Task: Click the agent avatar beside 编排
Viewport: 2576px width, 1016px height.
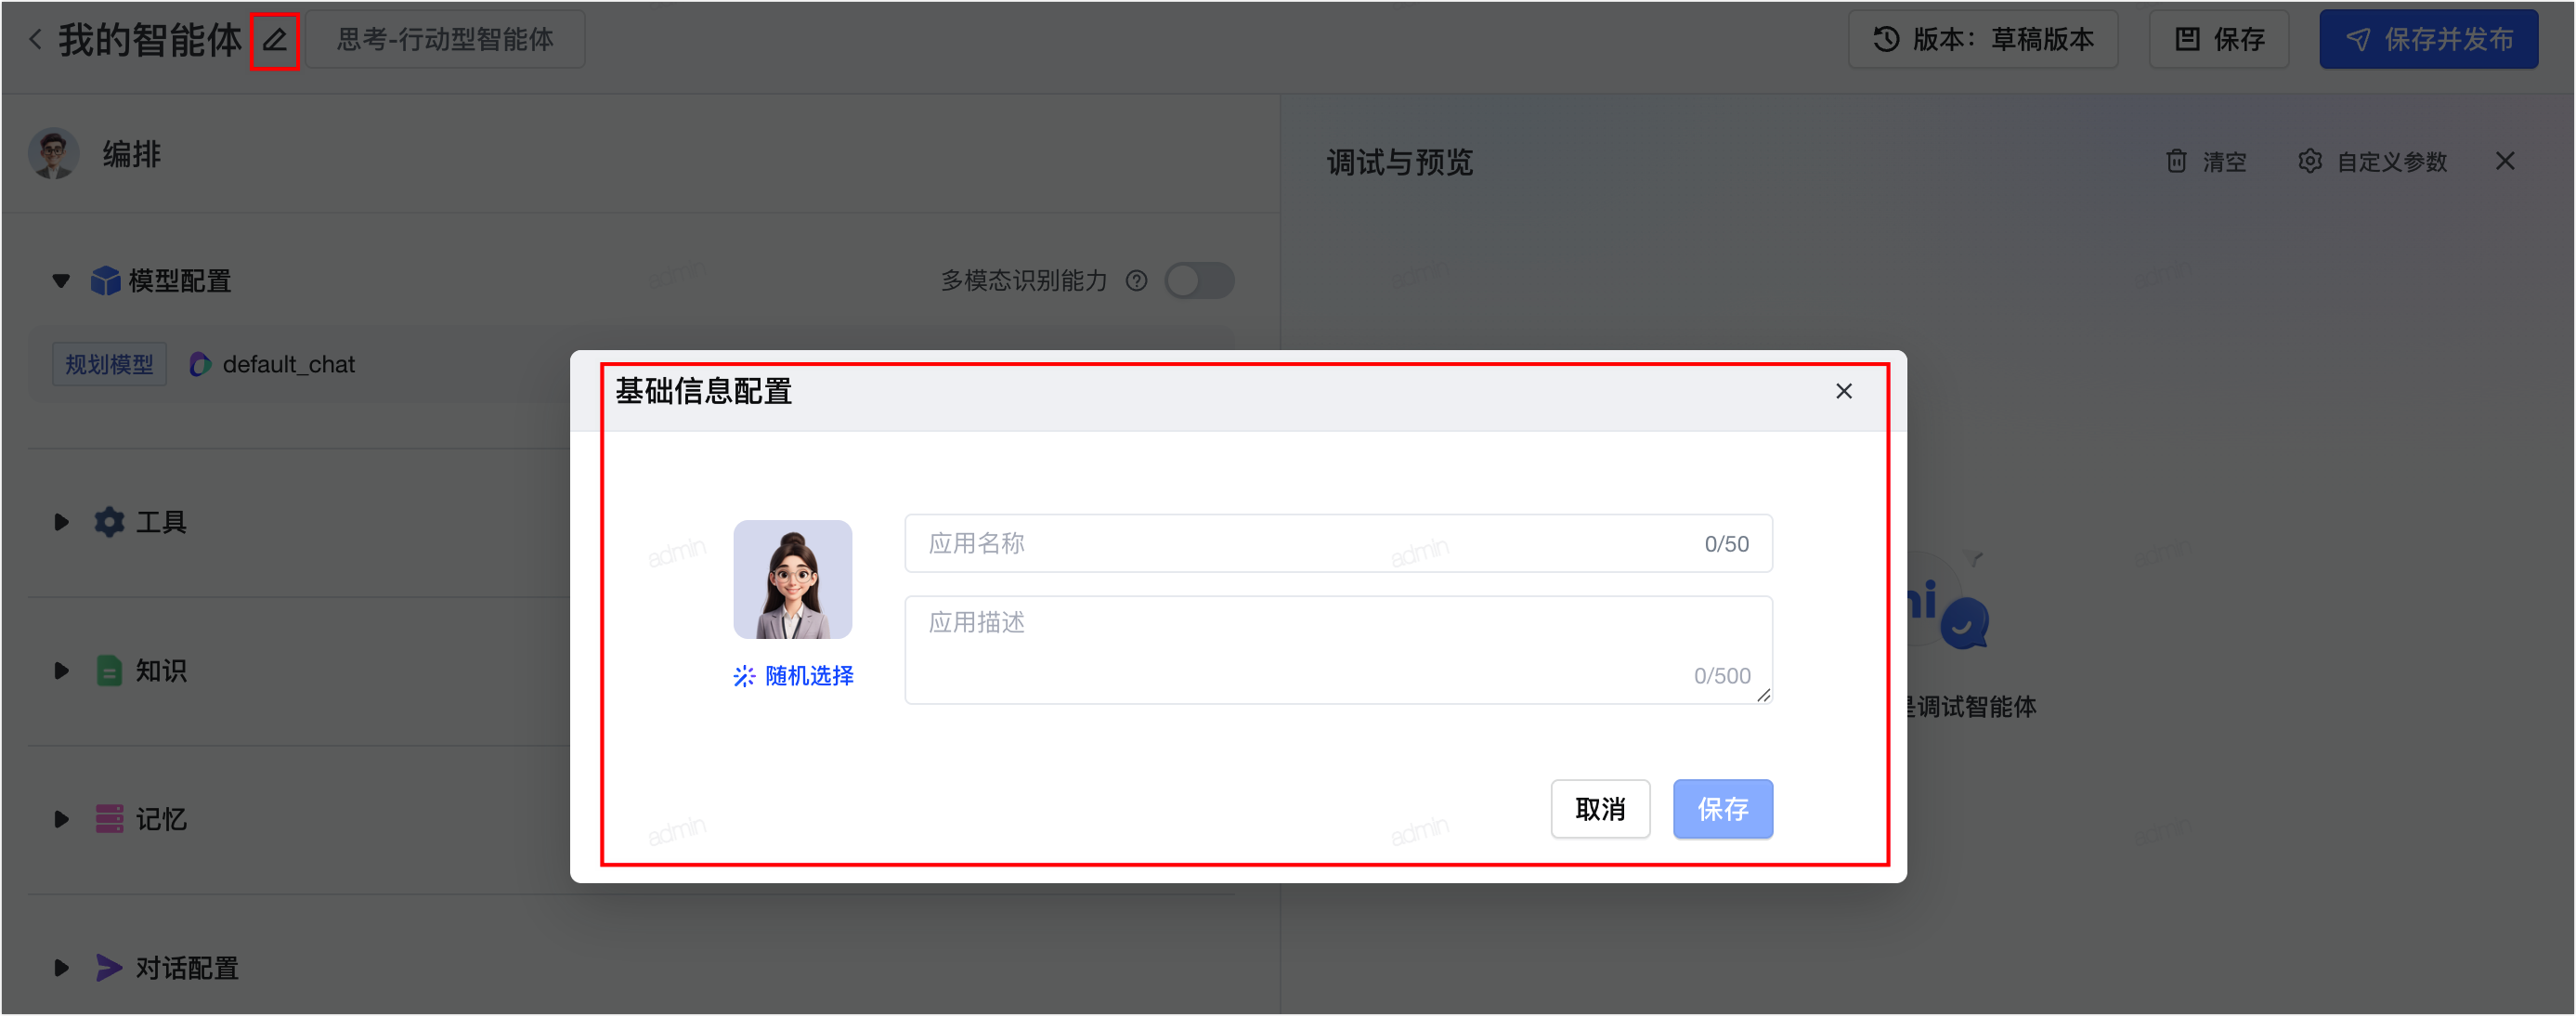Action: pyautogui.click(x=54, y=154)
